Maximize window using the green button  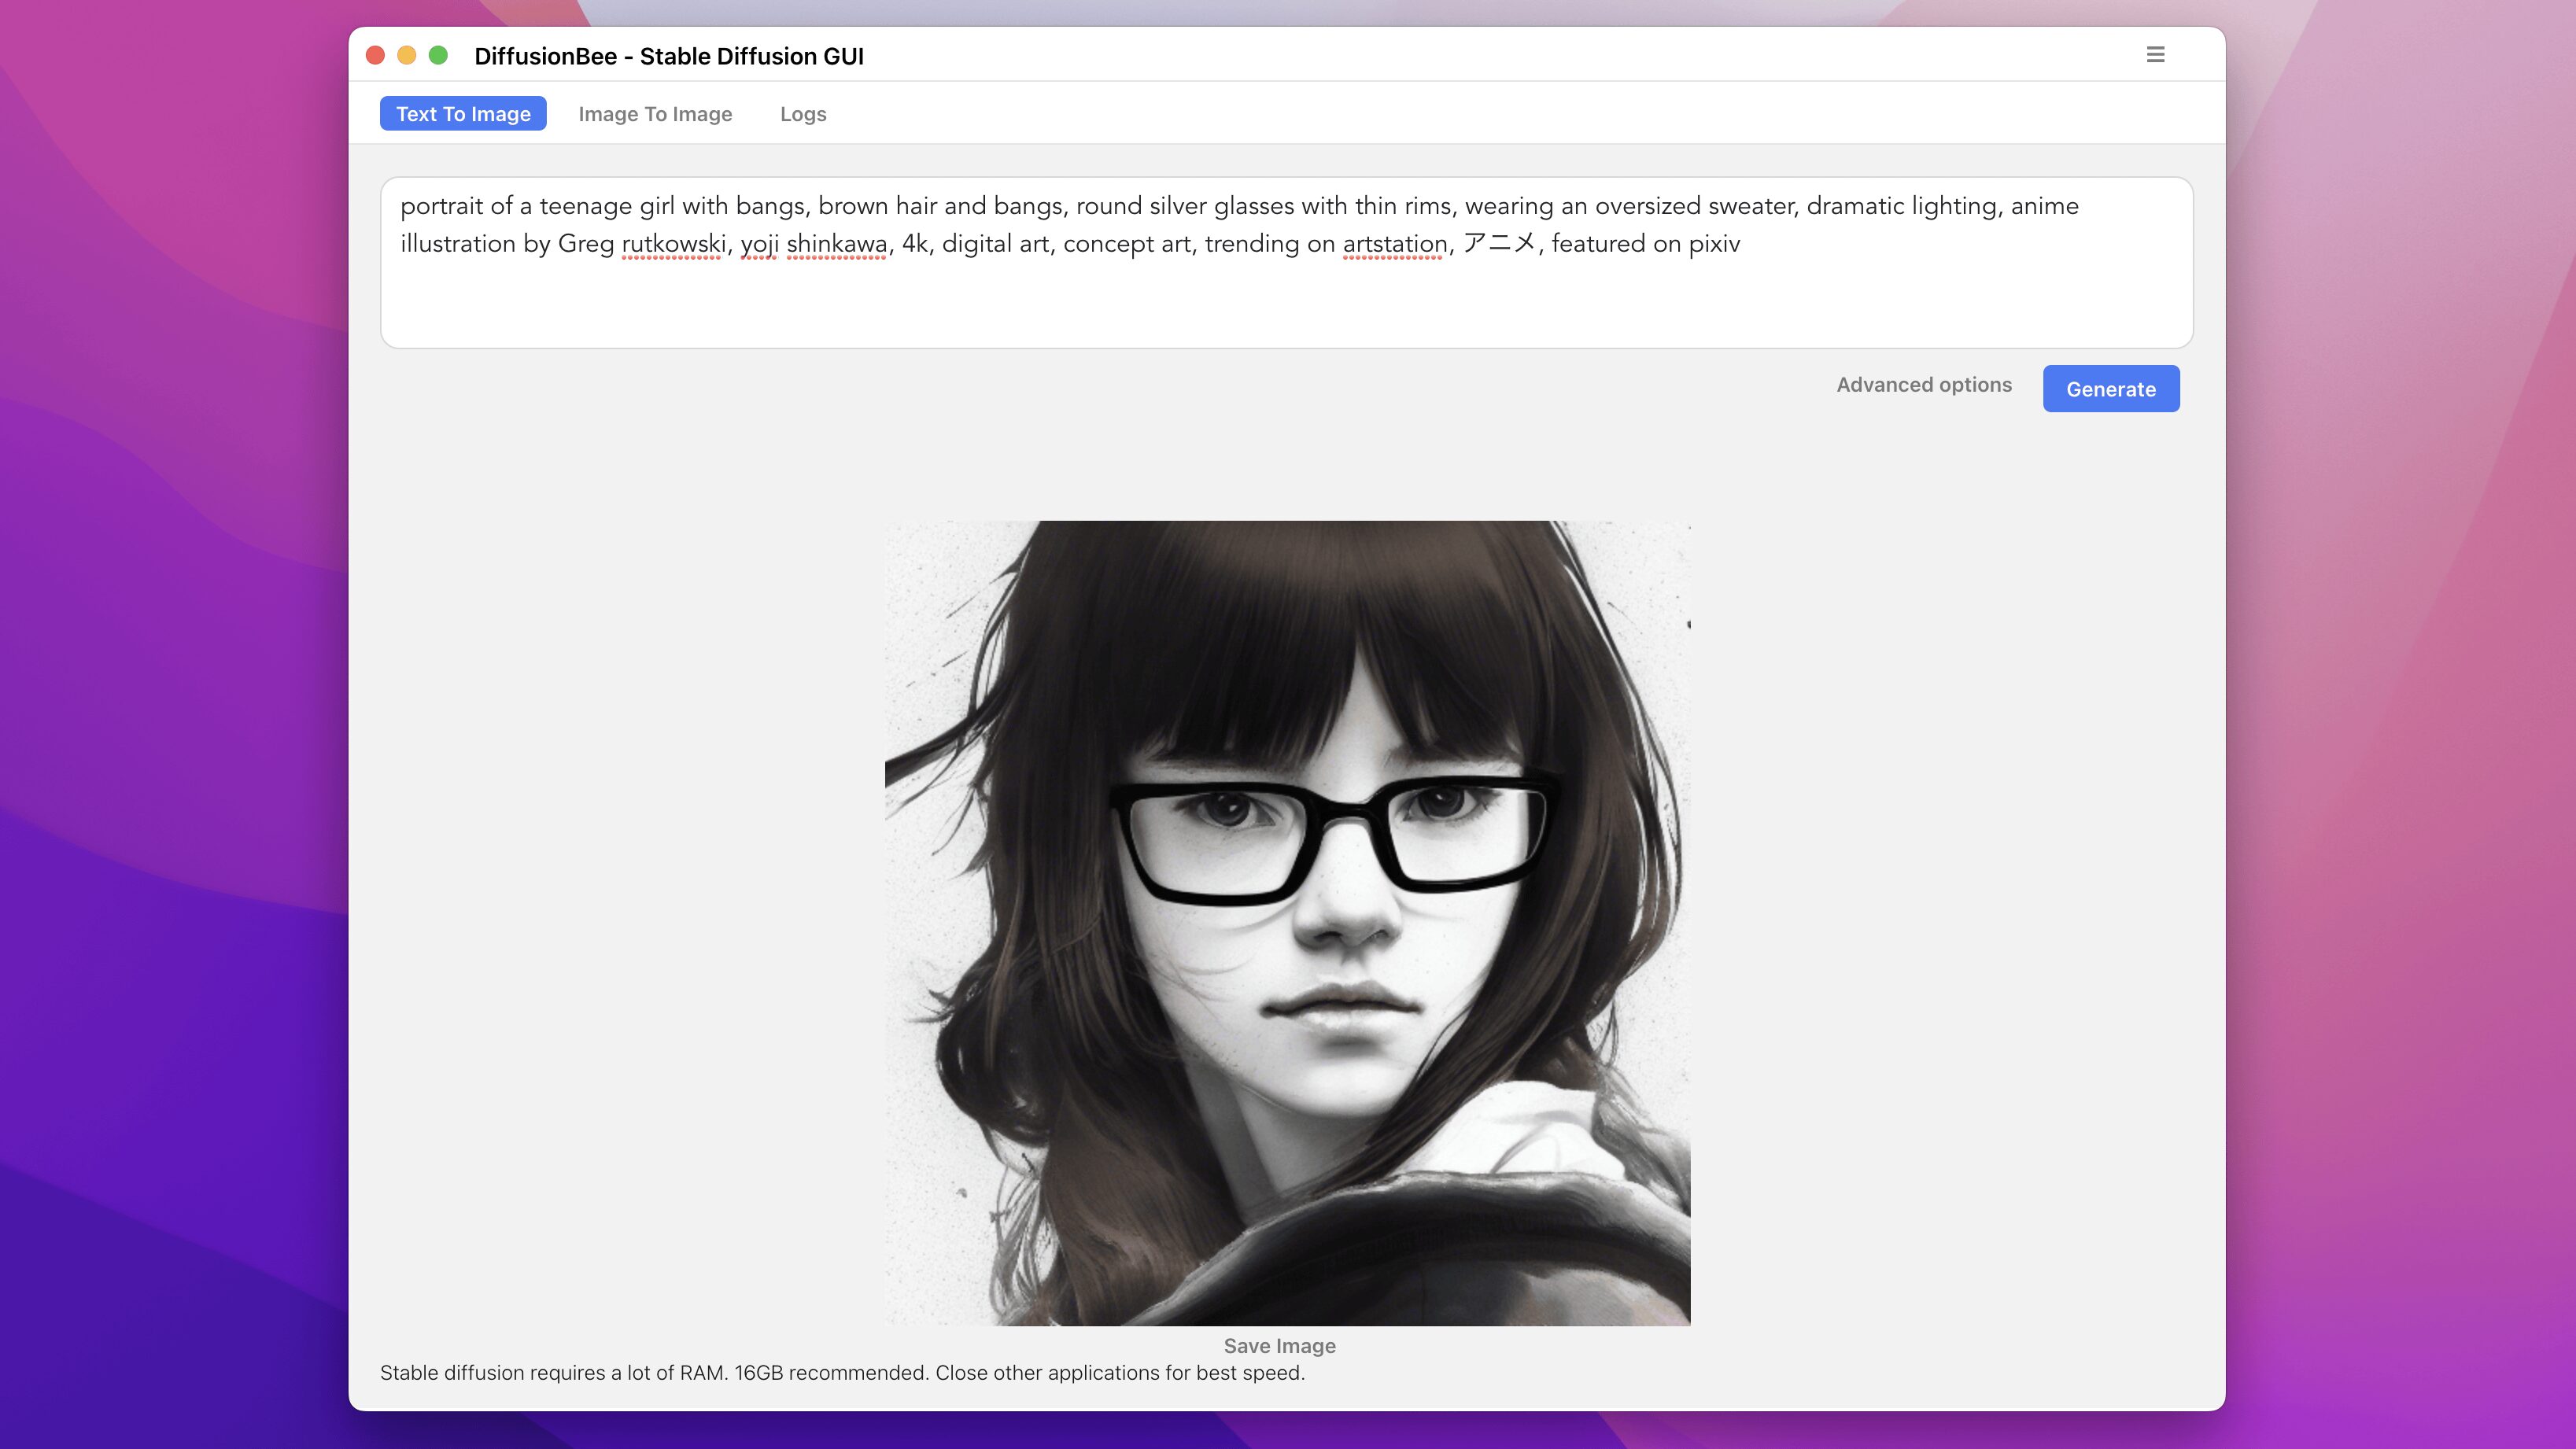(x=438, y=55)
